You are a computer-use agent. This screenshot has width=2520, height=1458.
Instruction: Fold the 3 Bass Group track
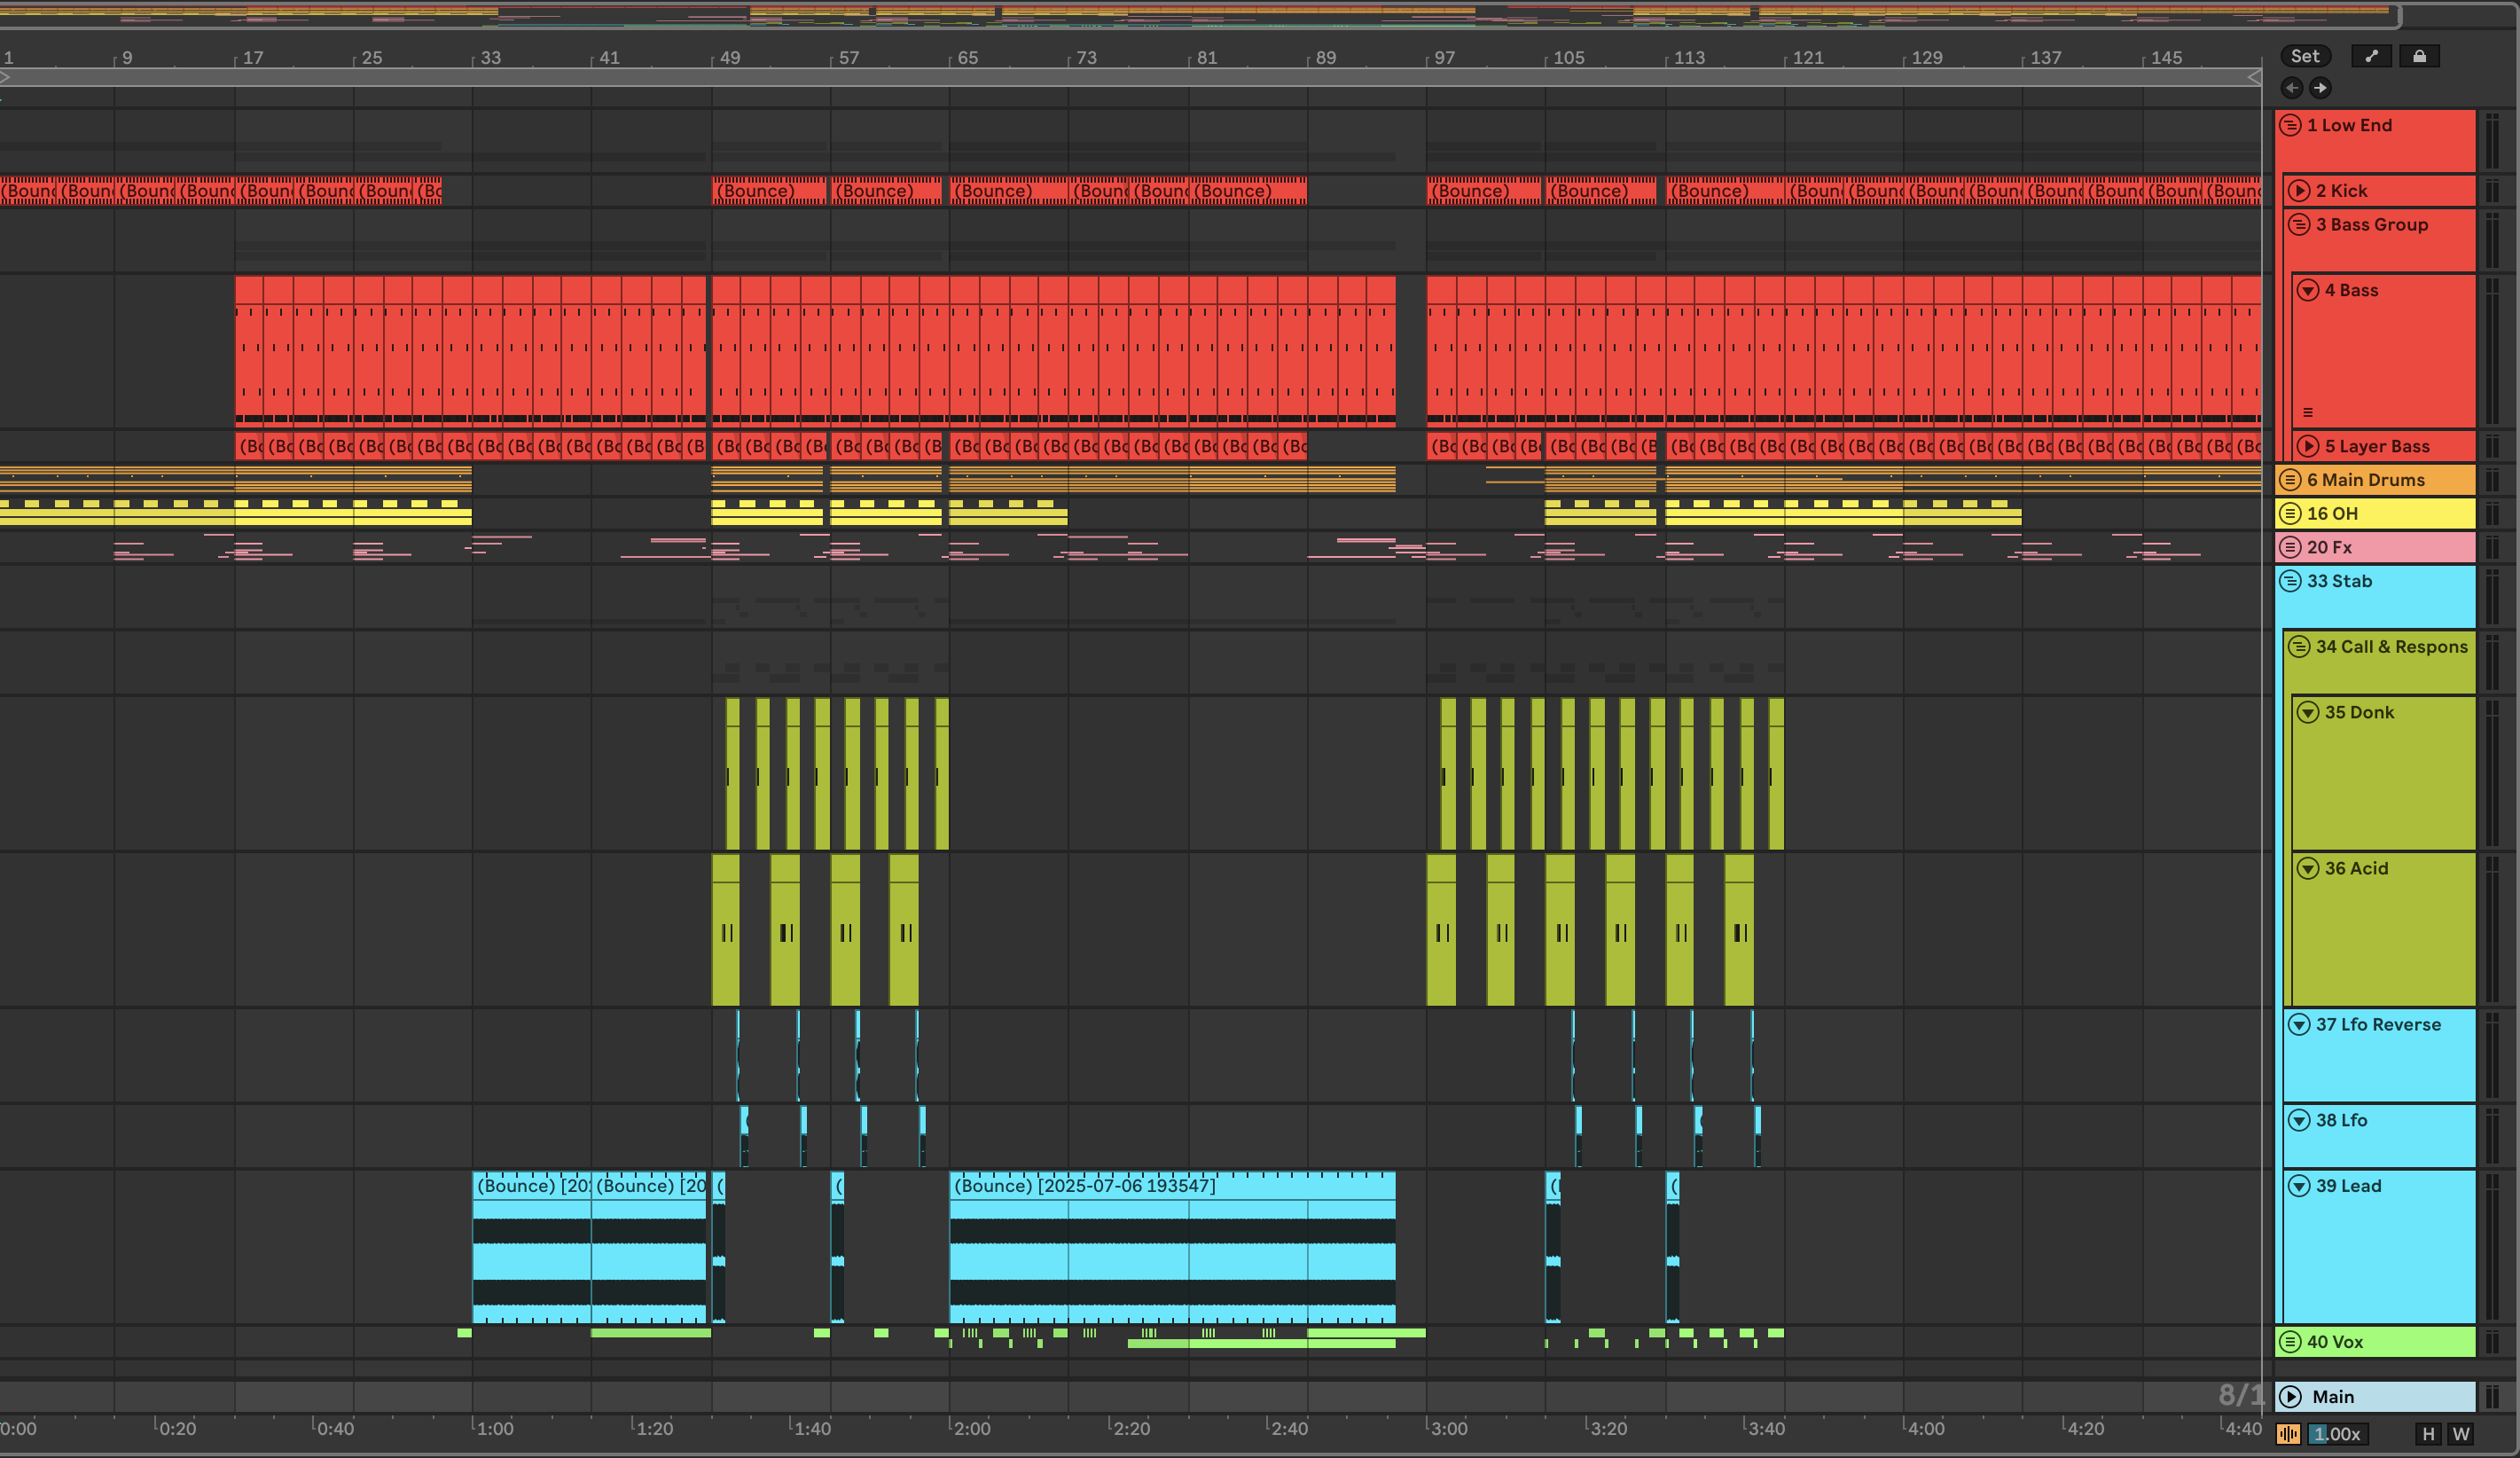[x=2299, y=224]
